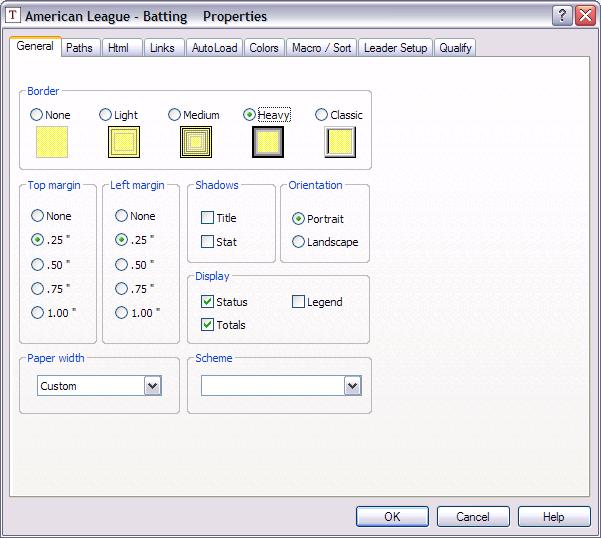Set Left margin to .75 inches
Viewport: 601px width, 538px height.
[x=121, y=289]
